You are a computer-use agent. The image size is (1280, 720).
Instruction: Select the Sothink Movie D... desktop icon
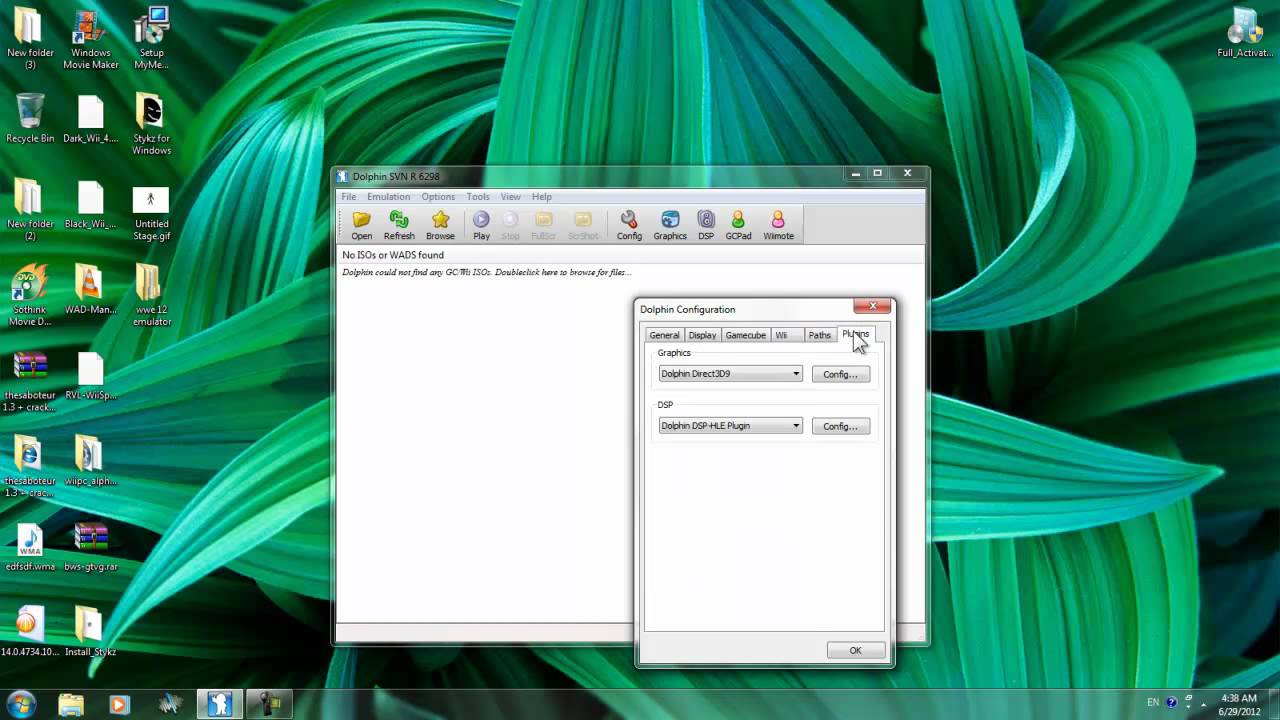tap(30, 296)
